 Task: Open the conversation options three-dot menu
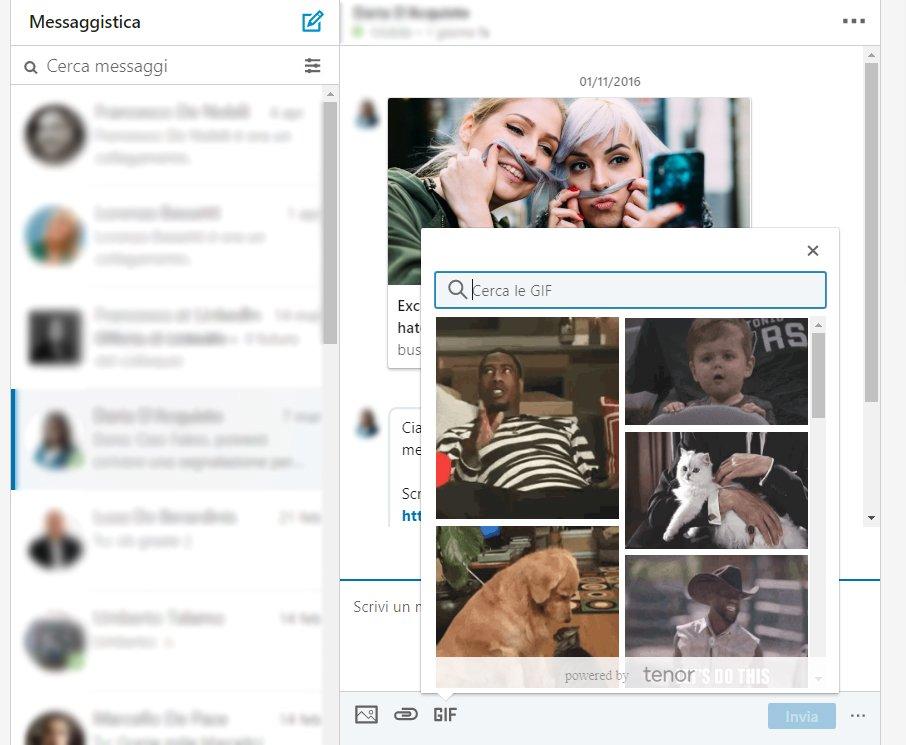(x=854, y=20)
